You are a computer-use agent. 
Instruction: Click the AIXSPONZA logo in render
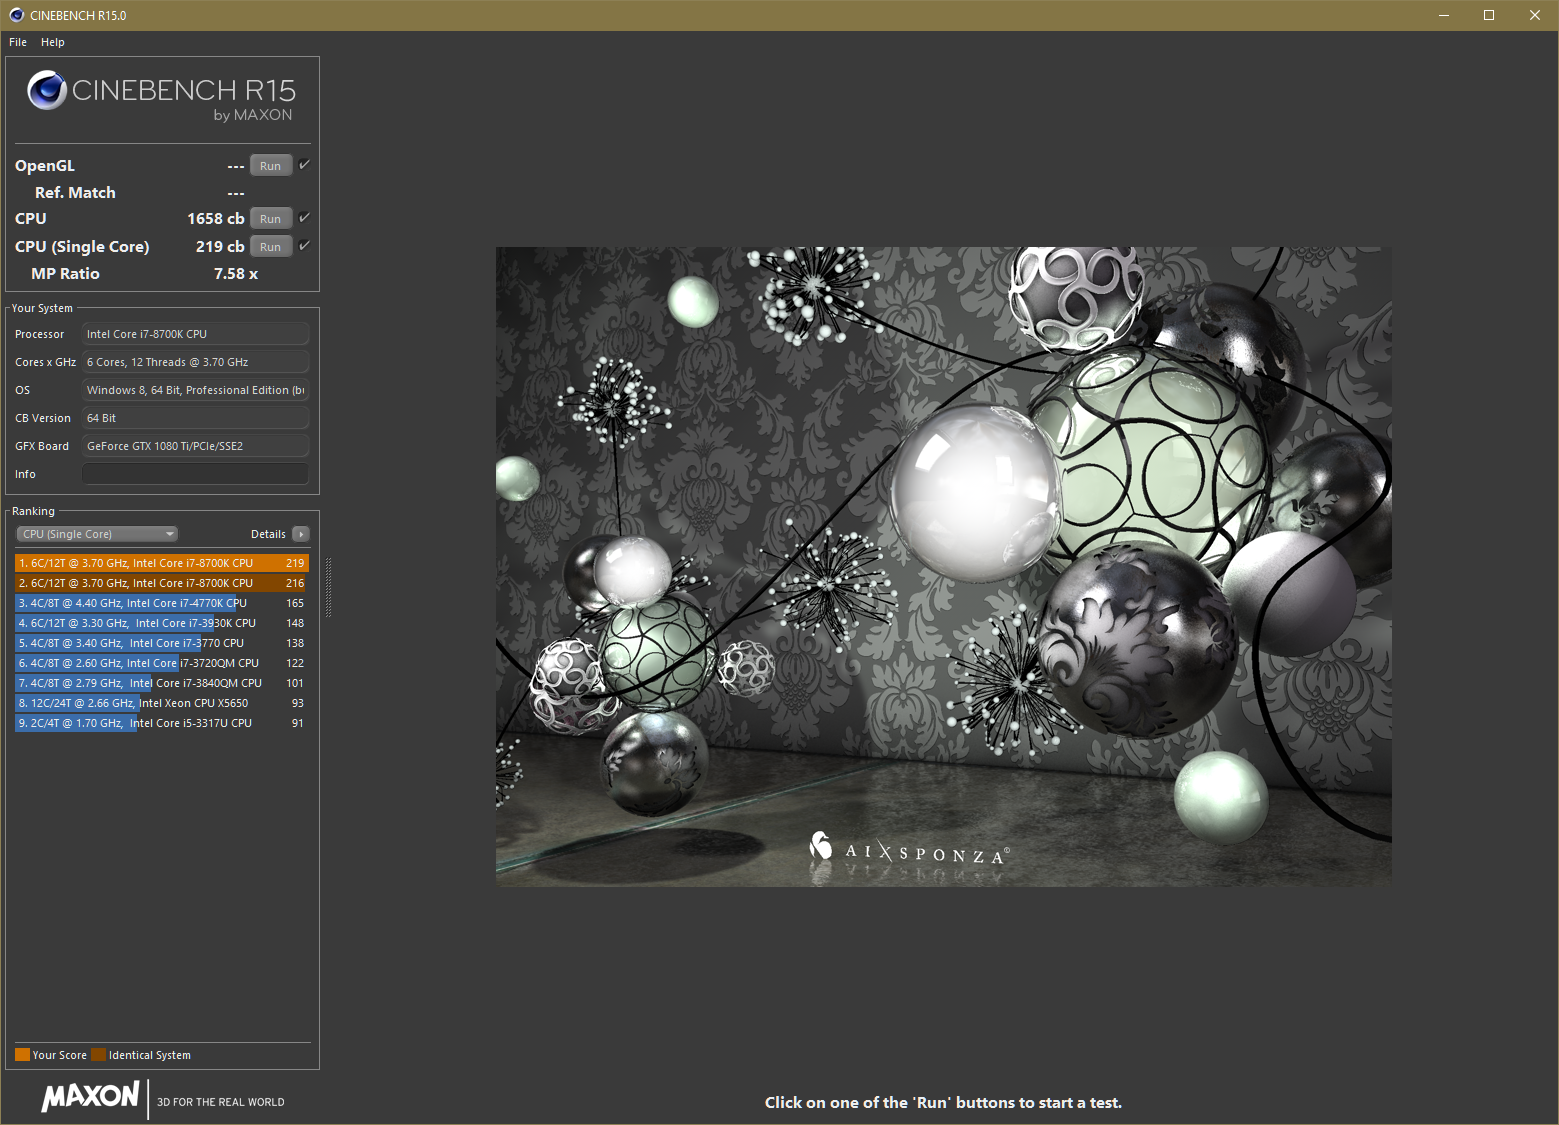click(x=909, y=851)
